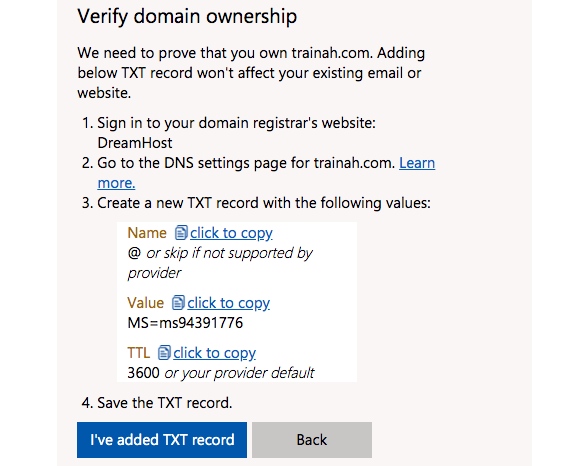Screen dimensions: 581x466
Task: Click the Value field label
Action: pyautogui.click(x=146, y=303)
